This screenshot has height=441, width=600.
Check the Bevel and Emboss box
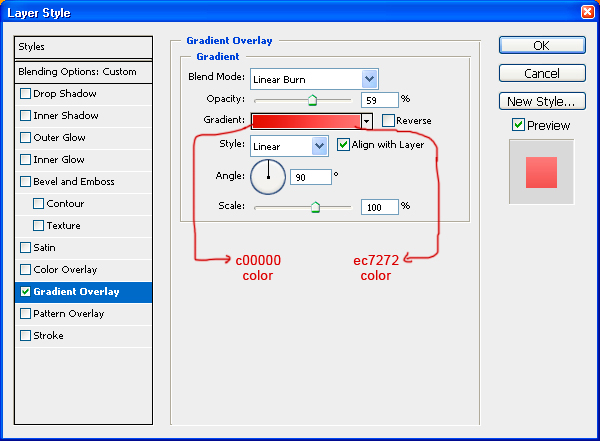[25, 181]
